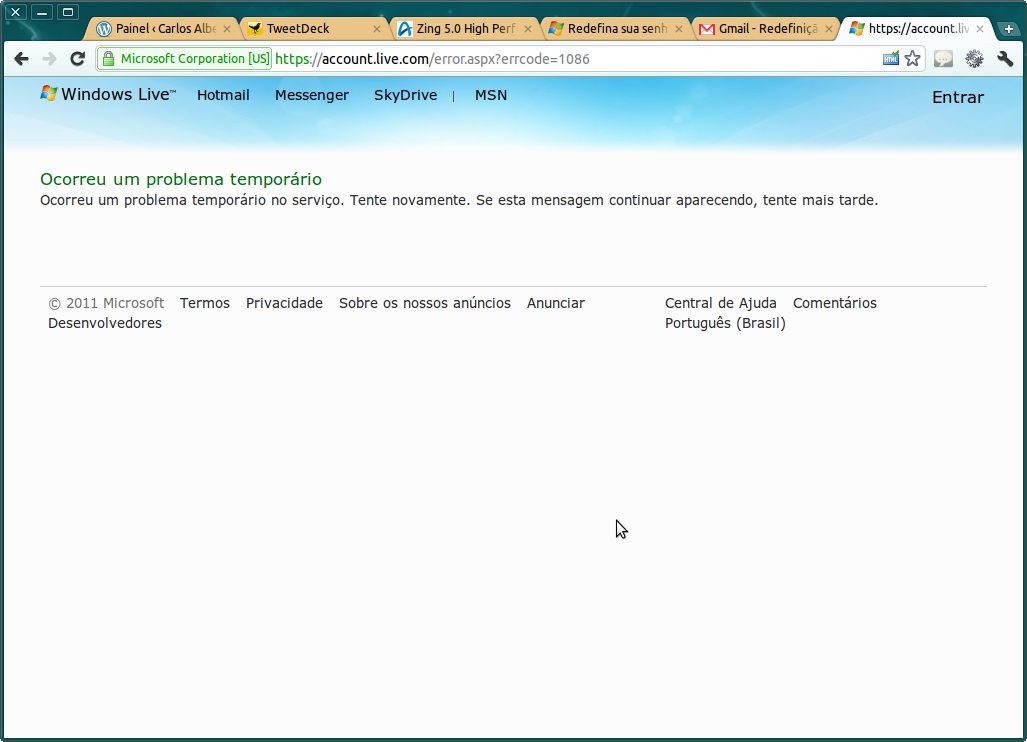1027x742 pixels.
Task: Click the Microsoft Corporation [US] certificate badge
Action: 185,59
